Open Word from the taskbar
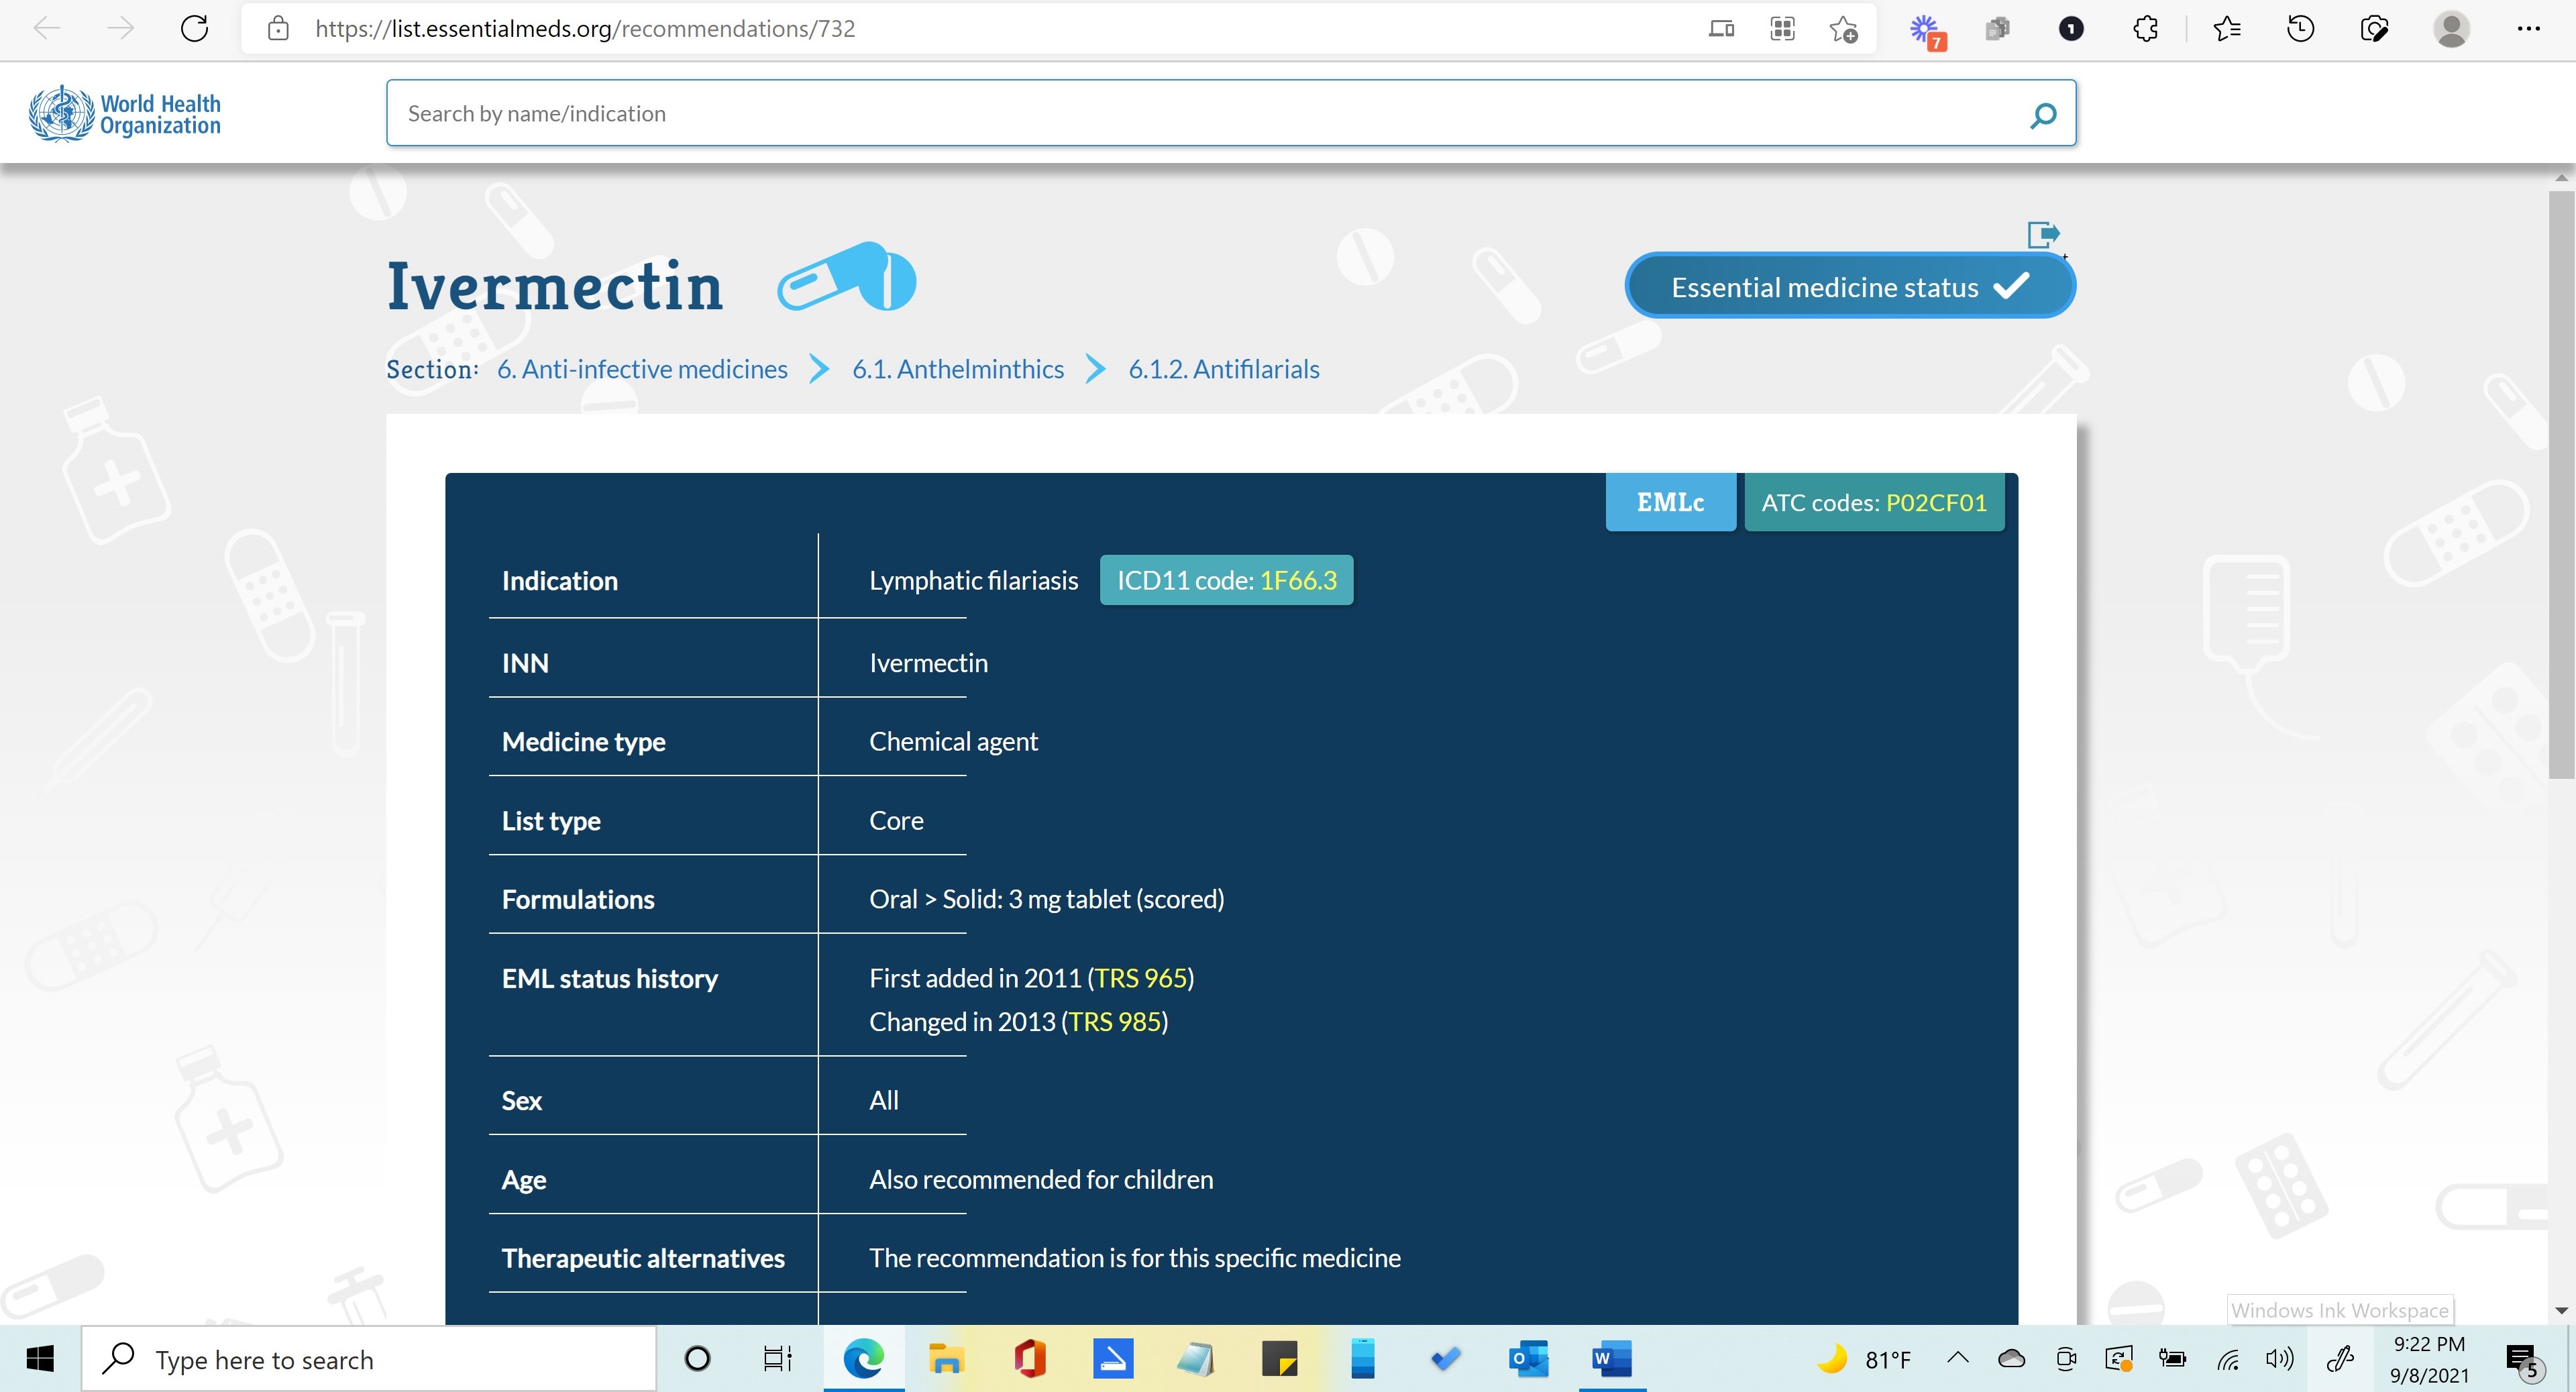This screenshot has width=2576, height=1392. point(1611,1359)
